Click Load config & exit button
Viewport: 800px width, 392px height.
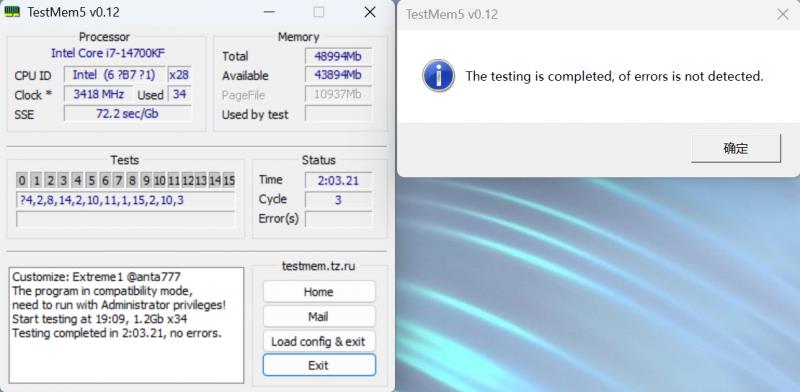[319, 341]
